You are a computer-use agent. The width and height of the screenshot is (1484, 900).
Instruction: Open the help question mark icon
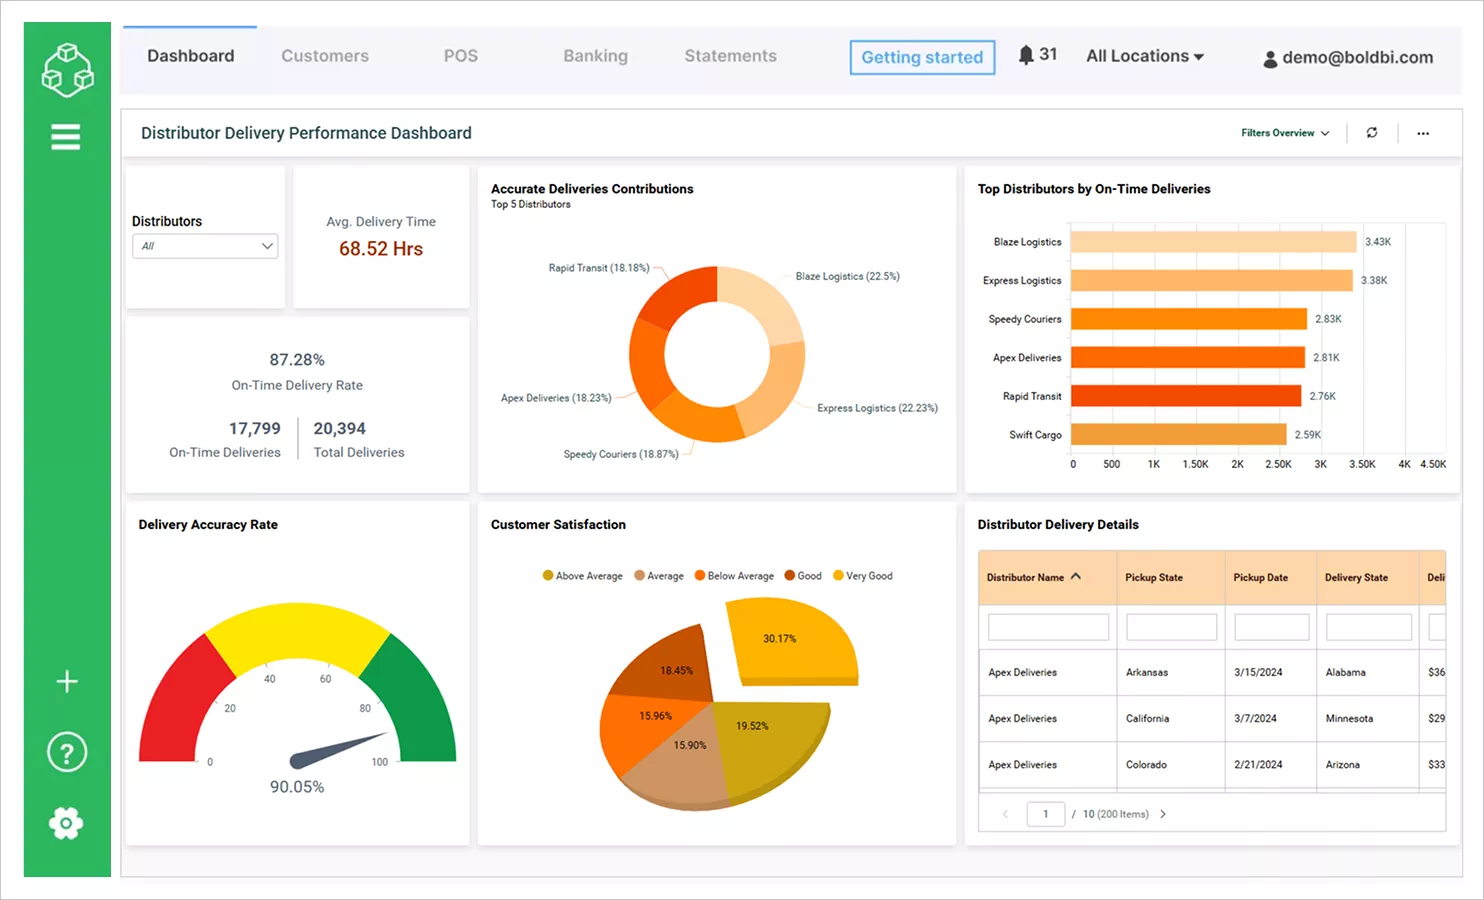tap(66, 752)
